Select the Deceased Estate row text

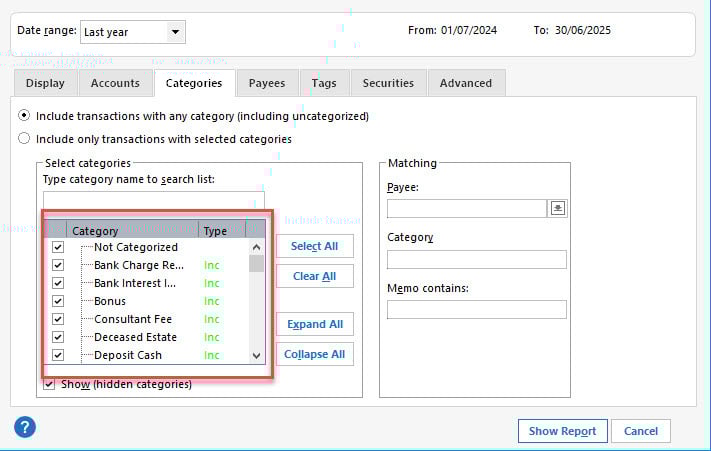(x=135, y=337)
